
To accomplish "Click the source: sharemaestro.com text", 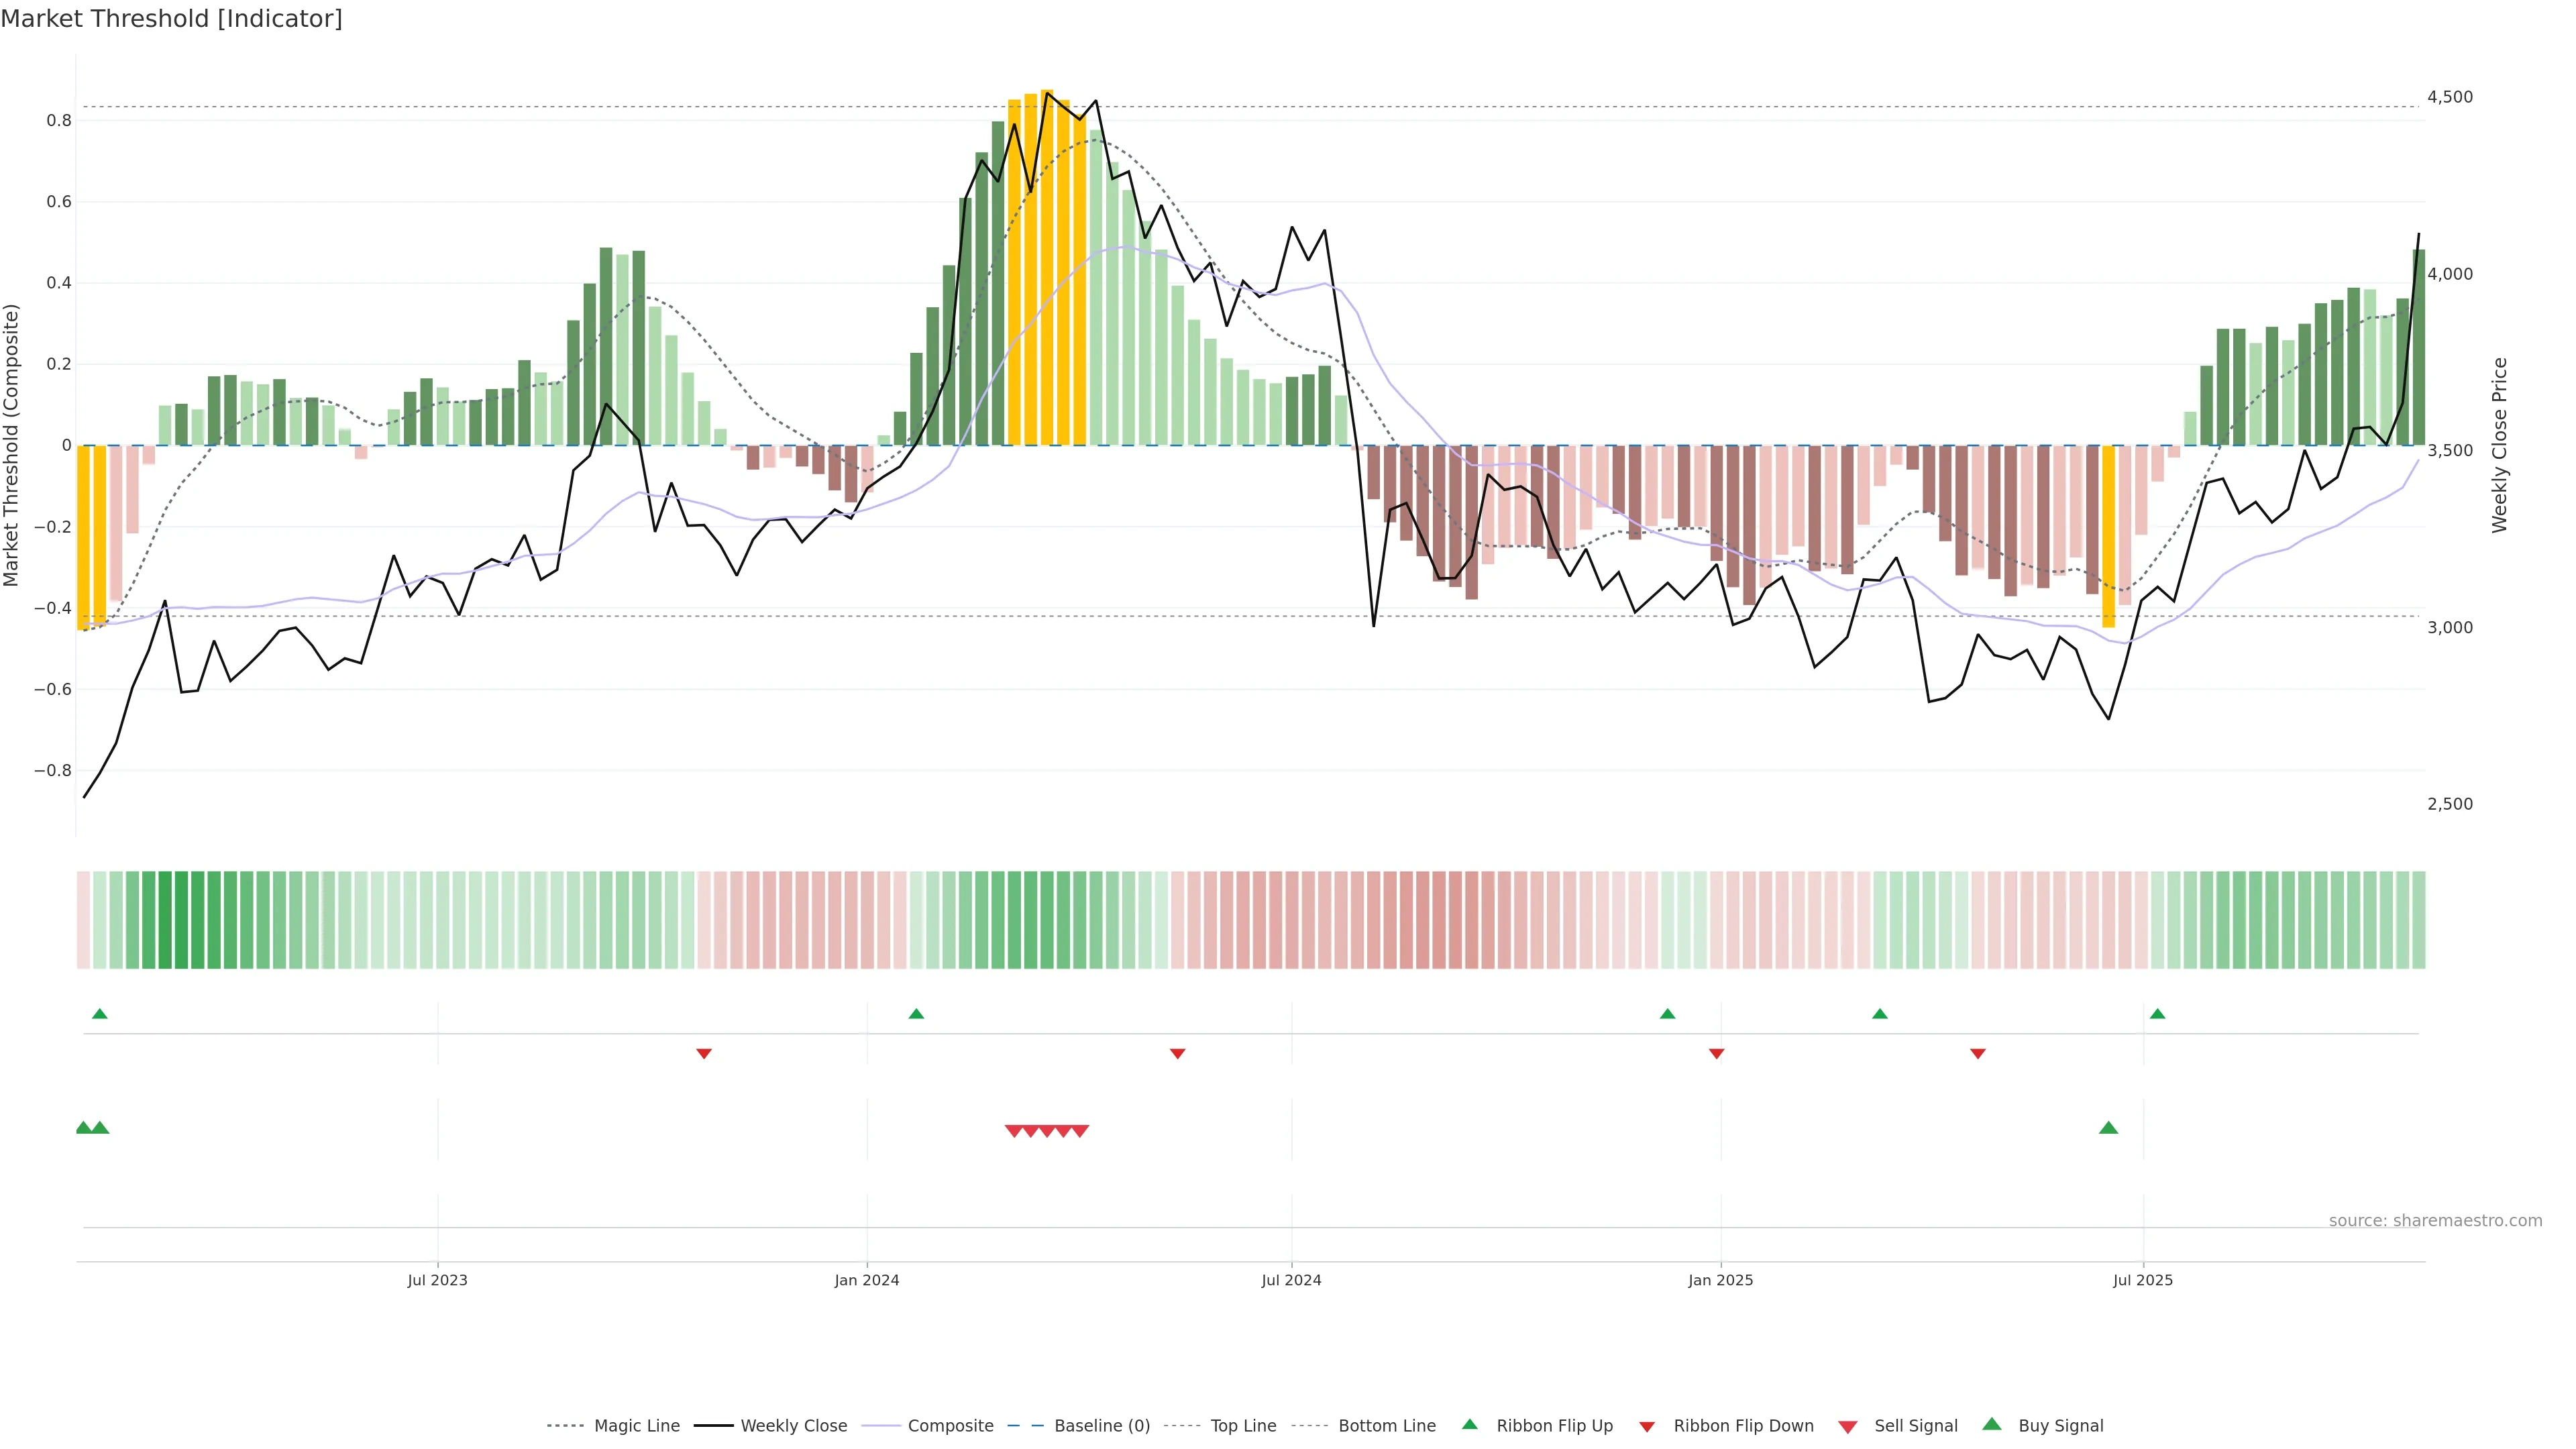I will 2435,1221.
